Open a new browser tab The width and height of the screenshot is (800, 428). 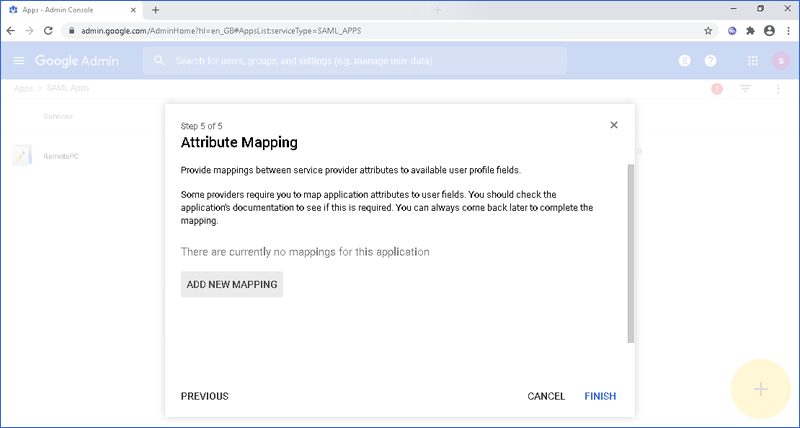coord(155,9)
